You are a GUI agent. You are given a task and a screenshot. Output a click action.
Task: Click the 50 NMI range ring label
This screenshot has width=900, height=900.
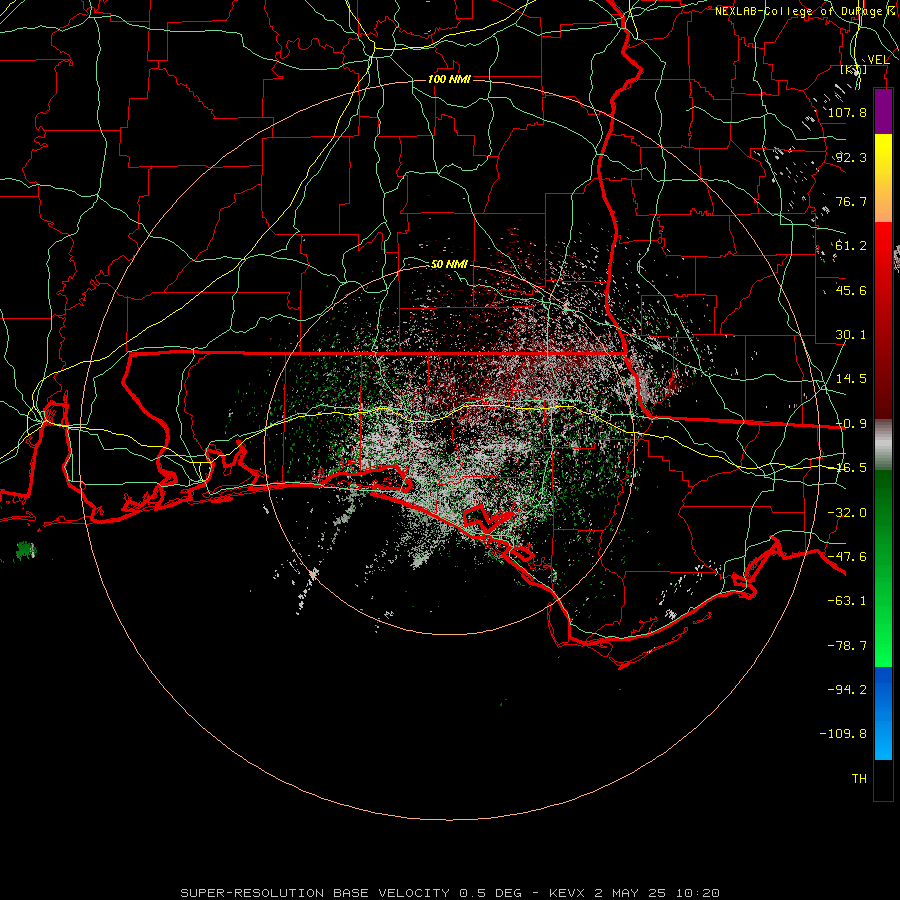click(x=449, y=264)
